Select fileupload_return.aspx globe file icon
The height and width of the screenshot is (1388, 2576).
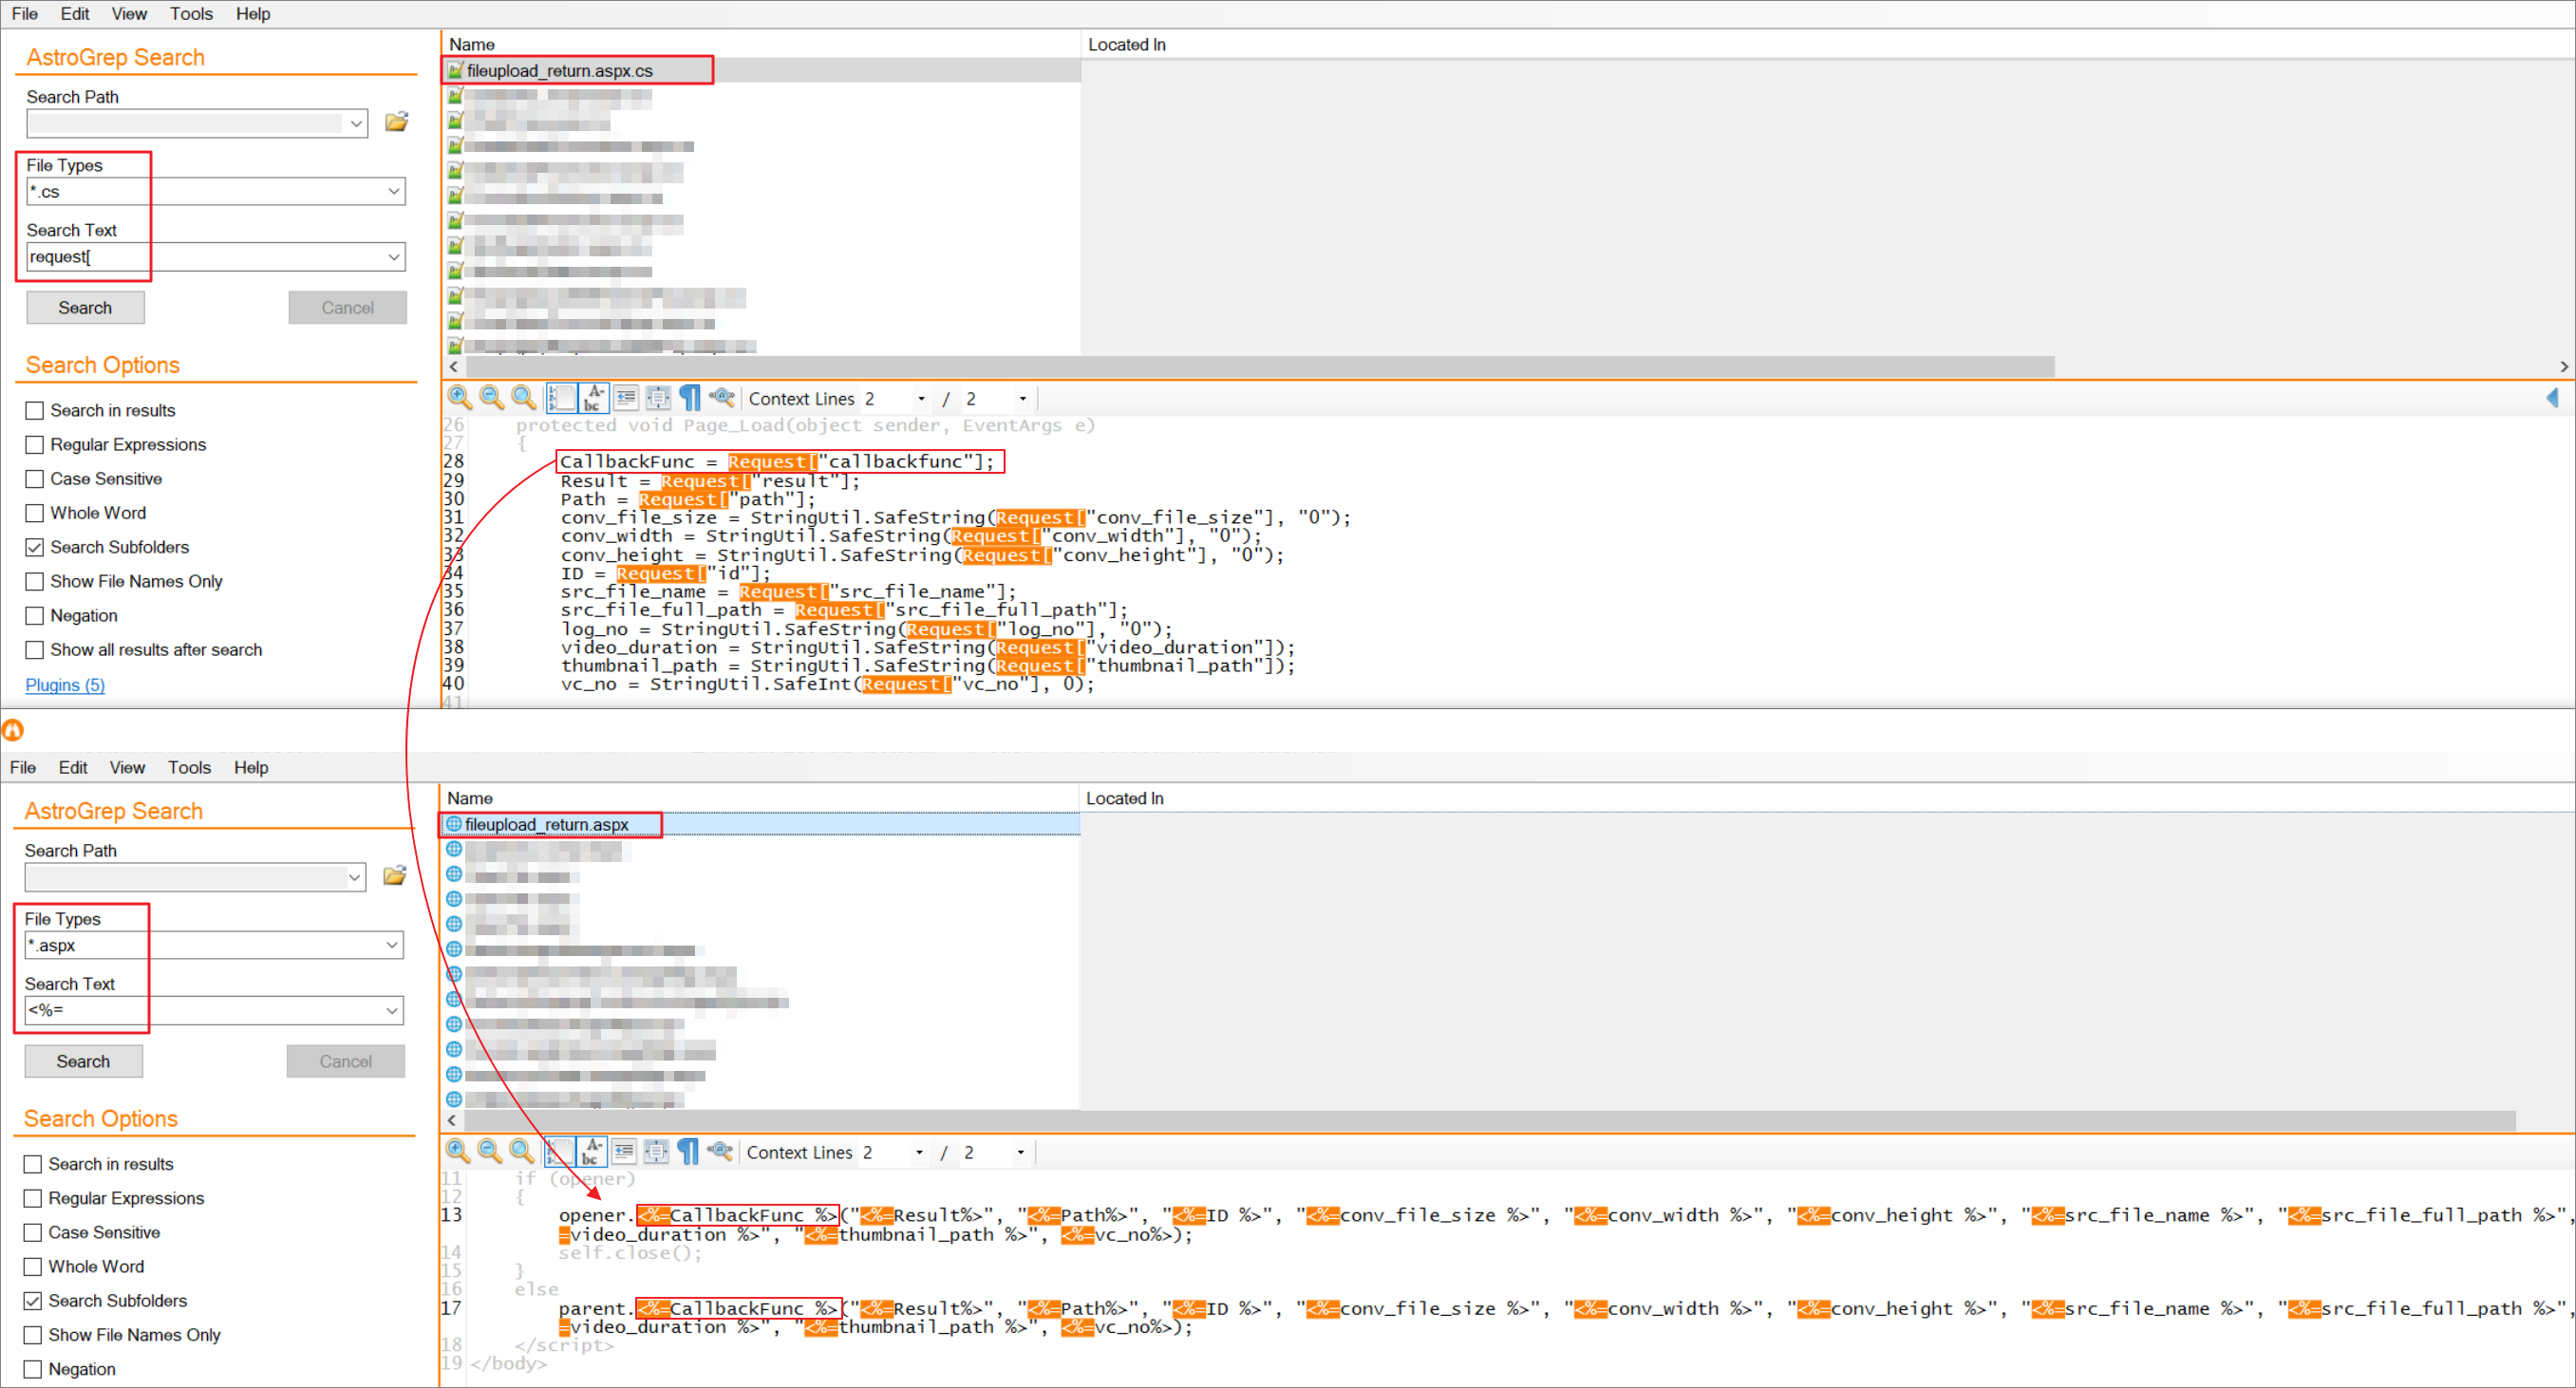coord(454,824)
